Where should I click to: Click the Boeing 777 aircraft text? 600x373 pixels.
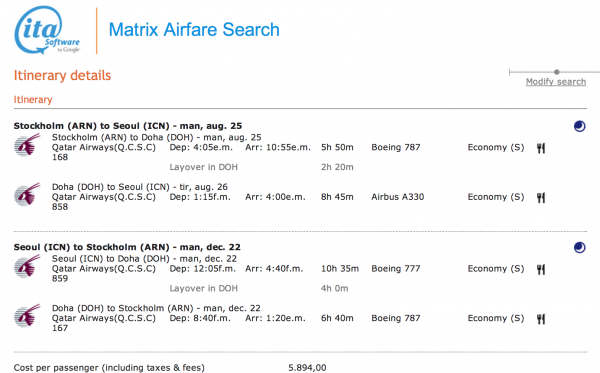(396, 269)
